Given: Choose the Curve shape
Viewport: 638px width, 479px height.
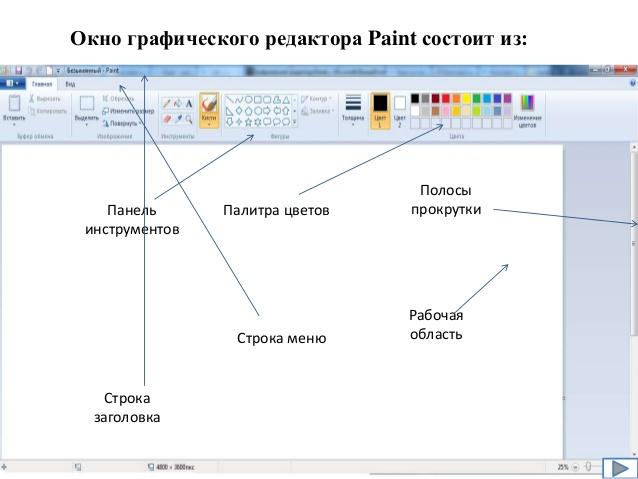Looking at the screenshot, I should pos(239,99).
